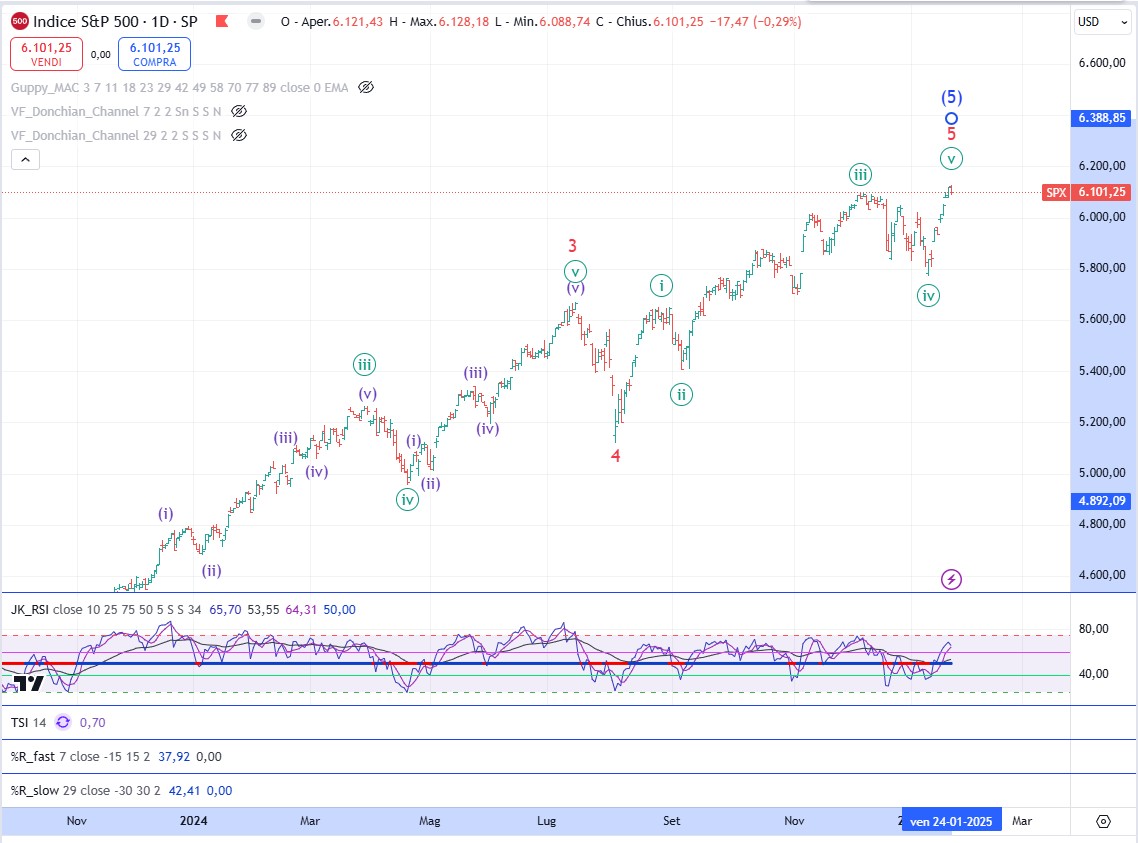
Task: Select the green circled iii above the January high
Action: (860, 174)
